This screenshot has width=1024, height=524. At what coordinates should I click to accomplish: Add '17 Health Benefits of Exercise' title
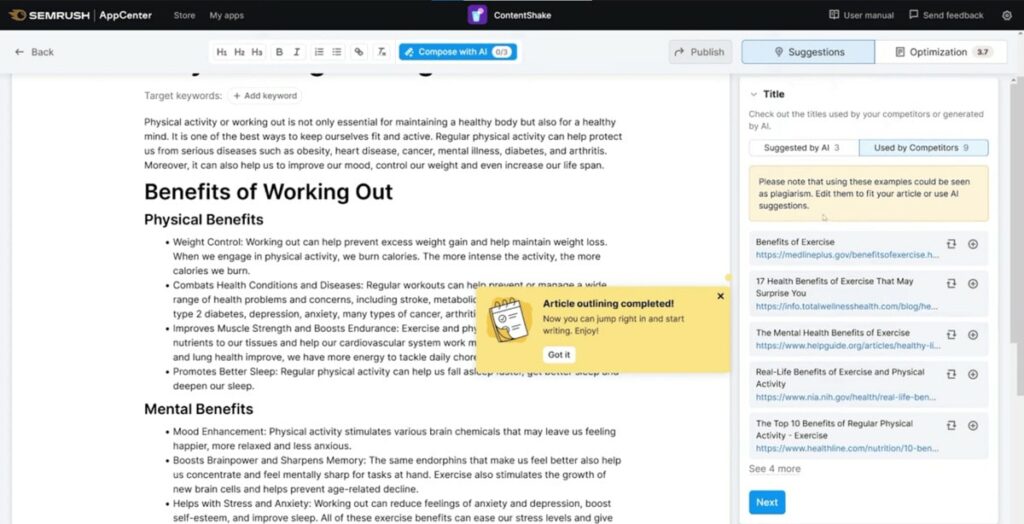coord(972,284)
